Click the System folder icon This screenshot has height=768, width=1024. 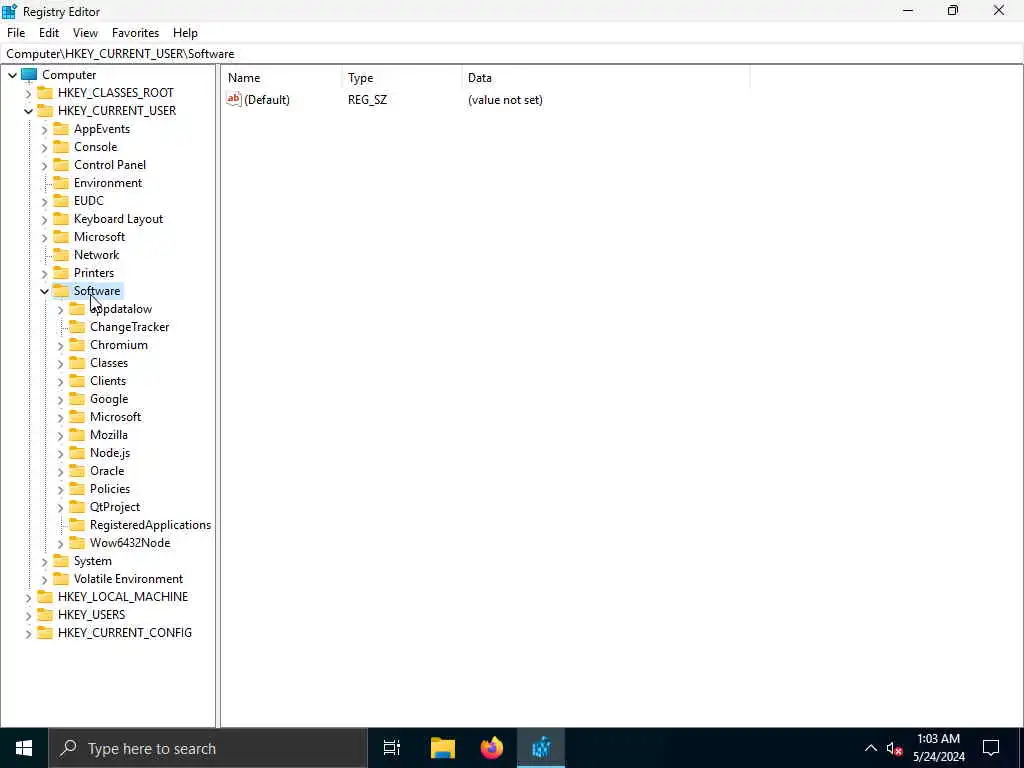[61, 560]
